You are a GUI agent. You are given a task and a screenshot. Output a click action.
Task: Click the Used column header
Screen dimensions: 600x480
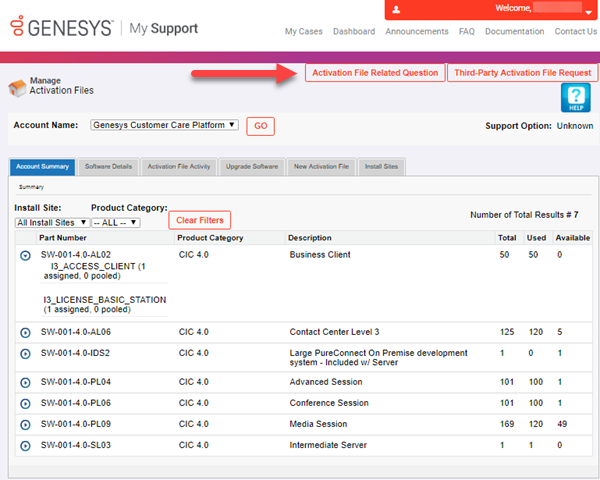(536, 238)
